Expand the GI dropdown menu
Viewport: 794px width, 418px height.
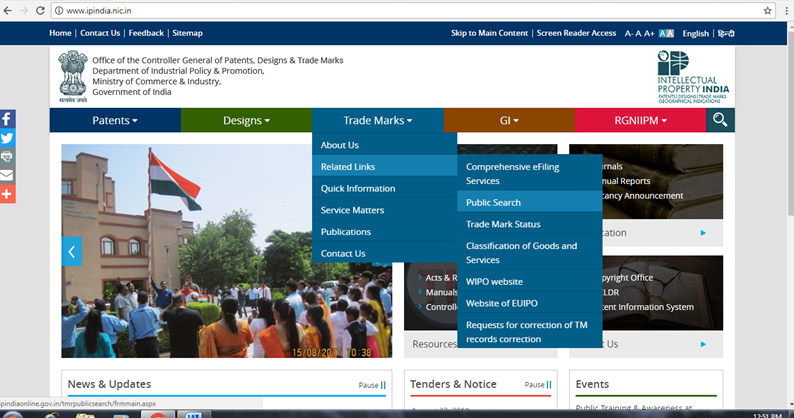509,120
